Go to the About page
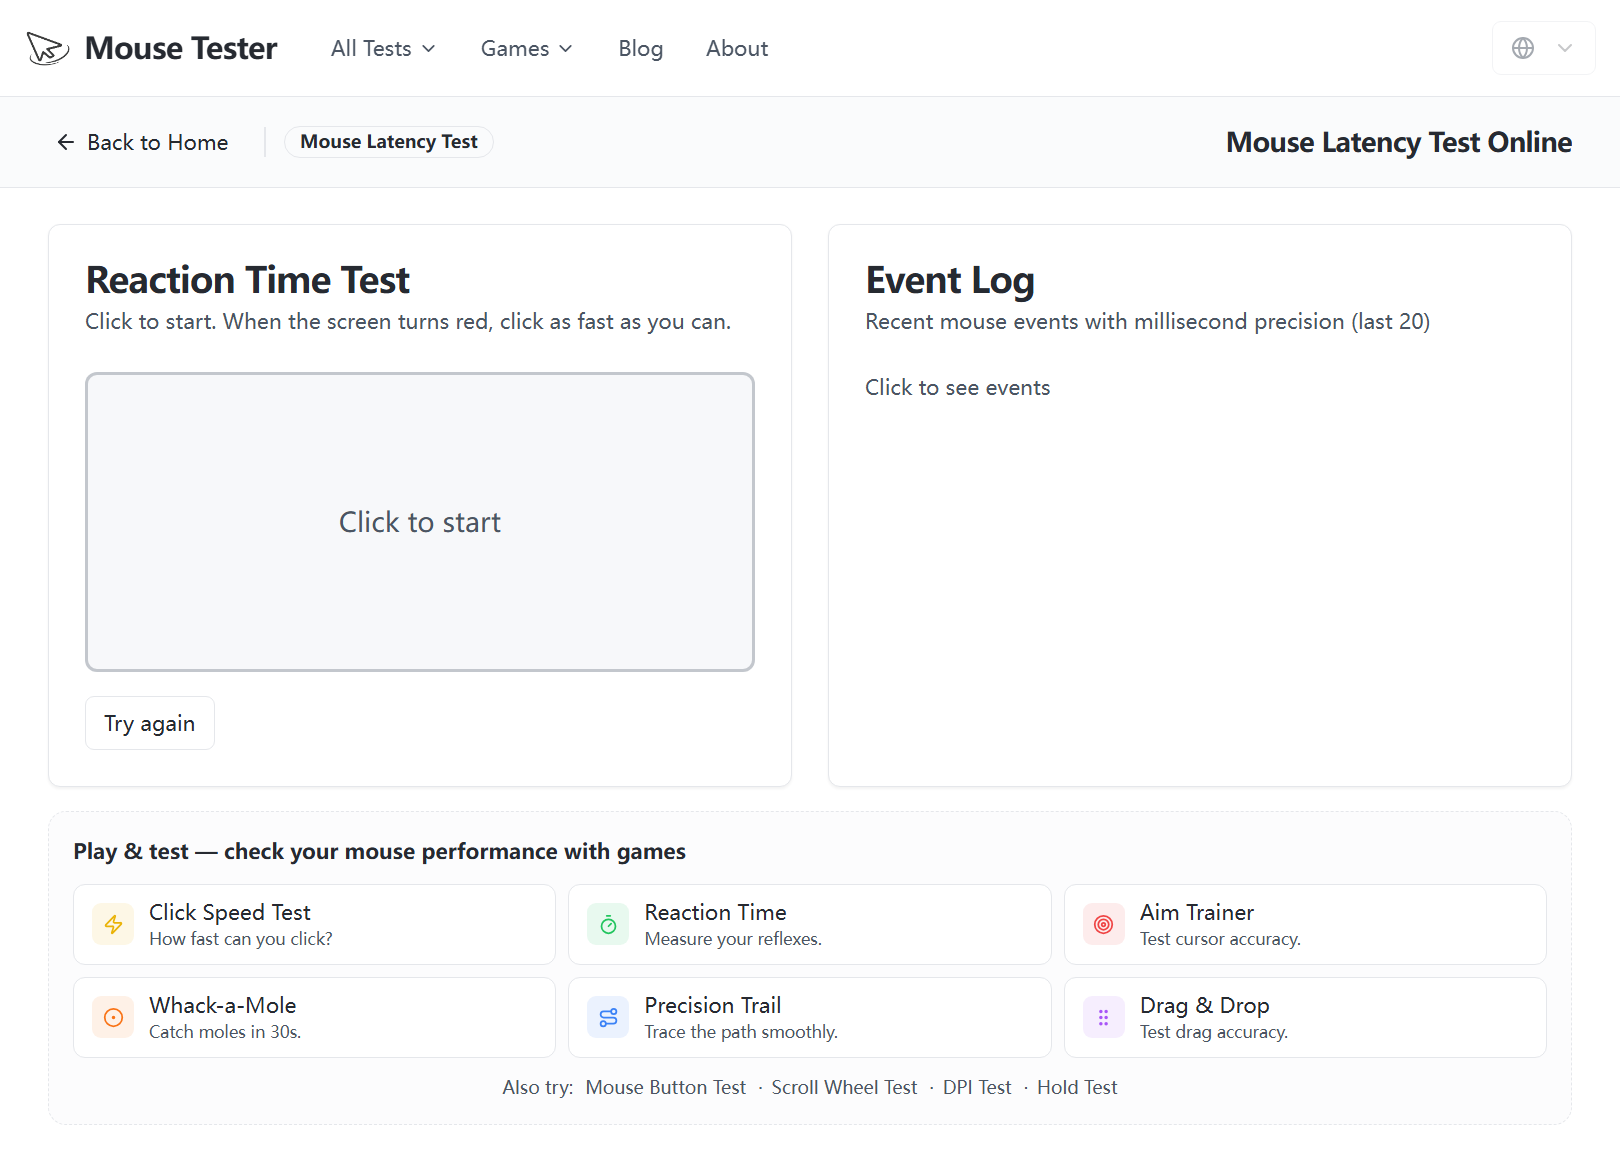 (x=737, y=48)
